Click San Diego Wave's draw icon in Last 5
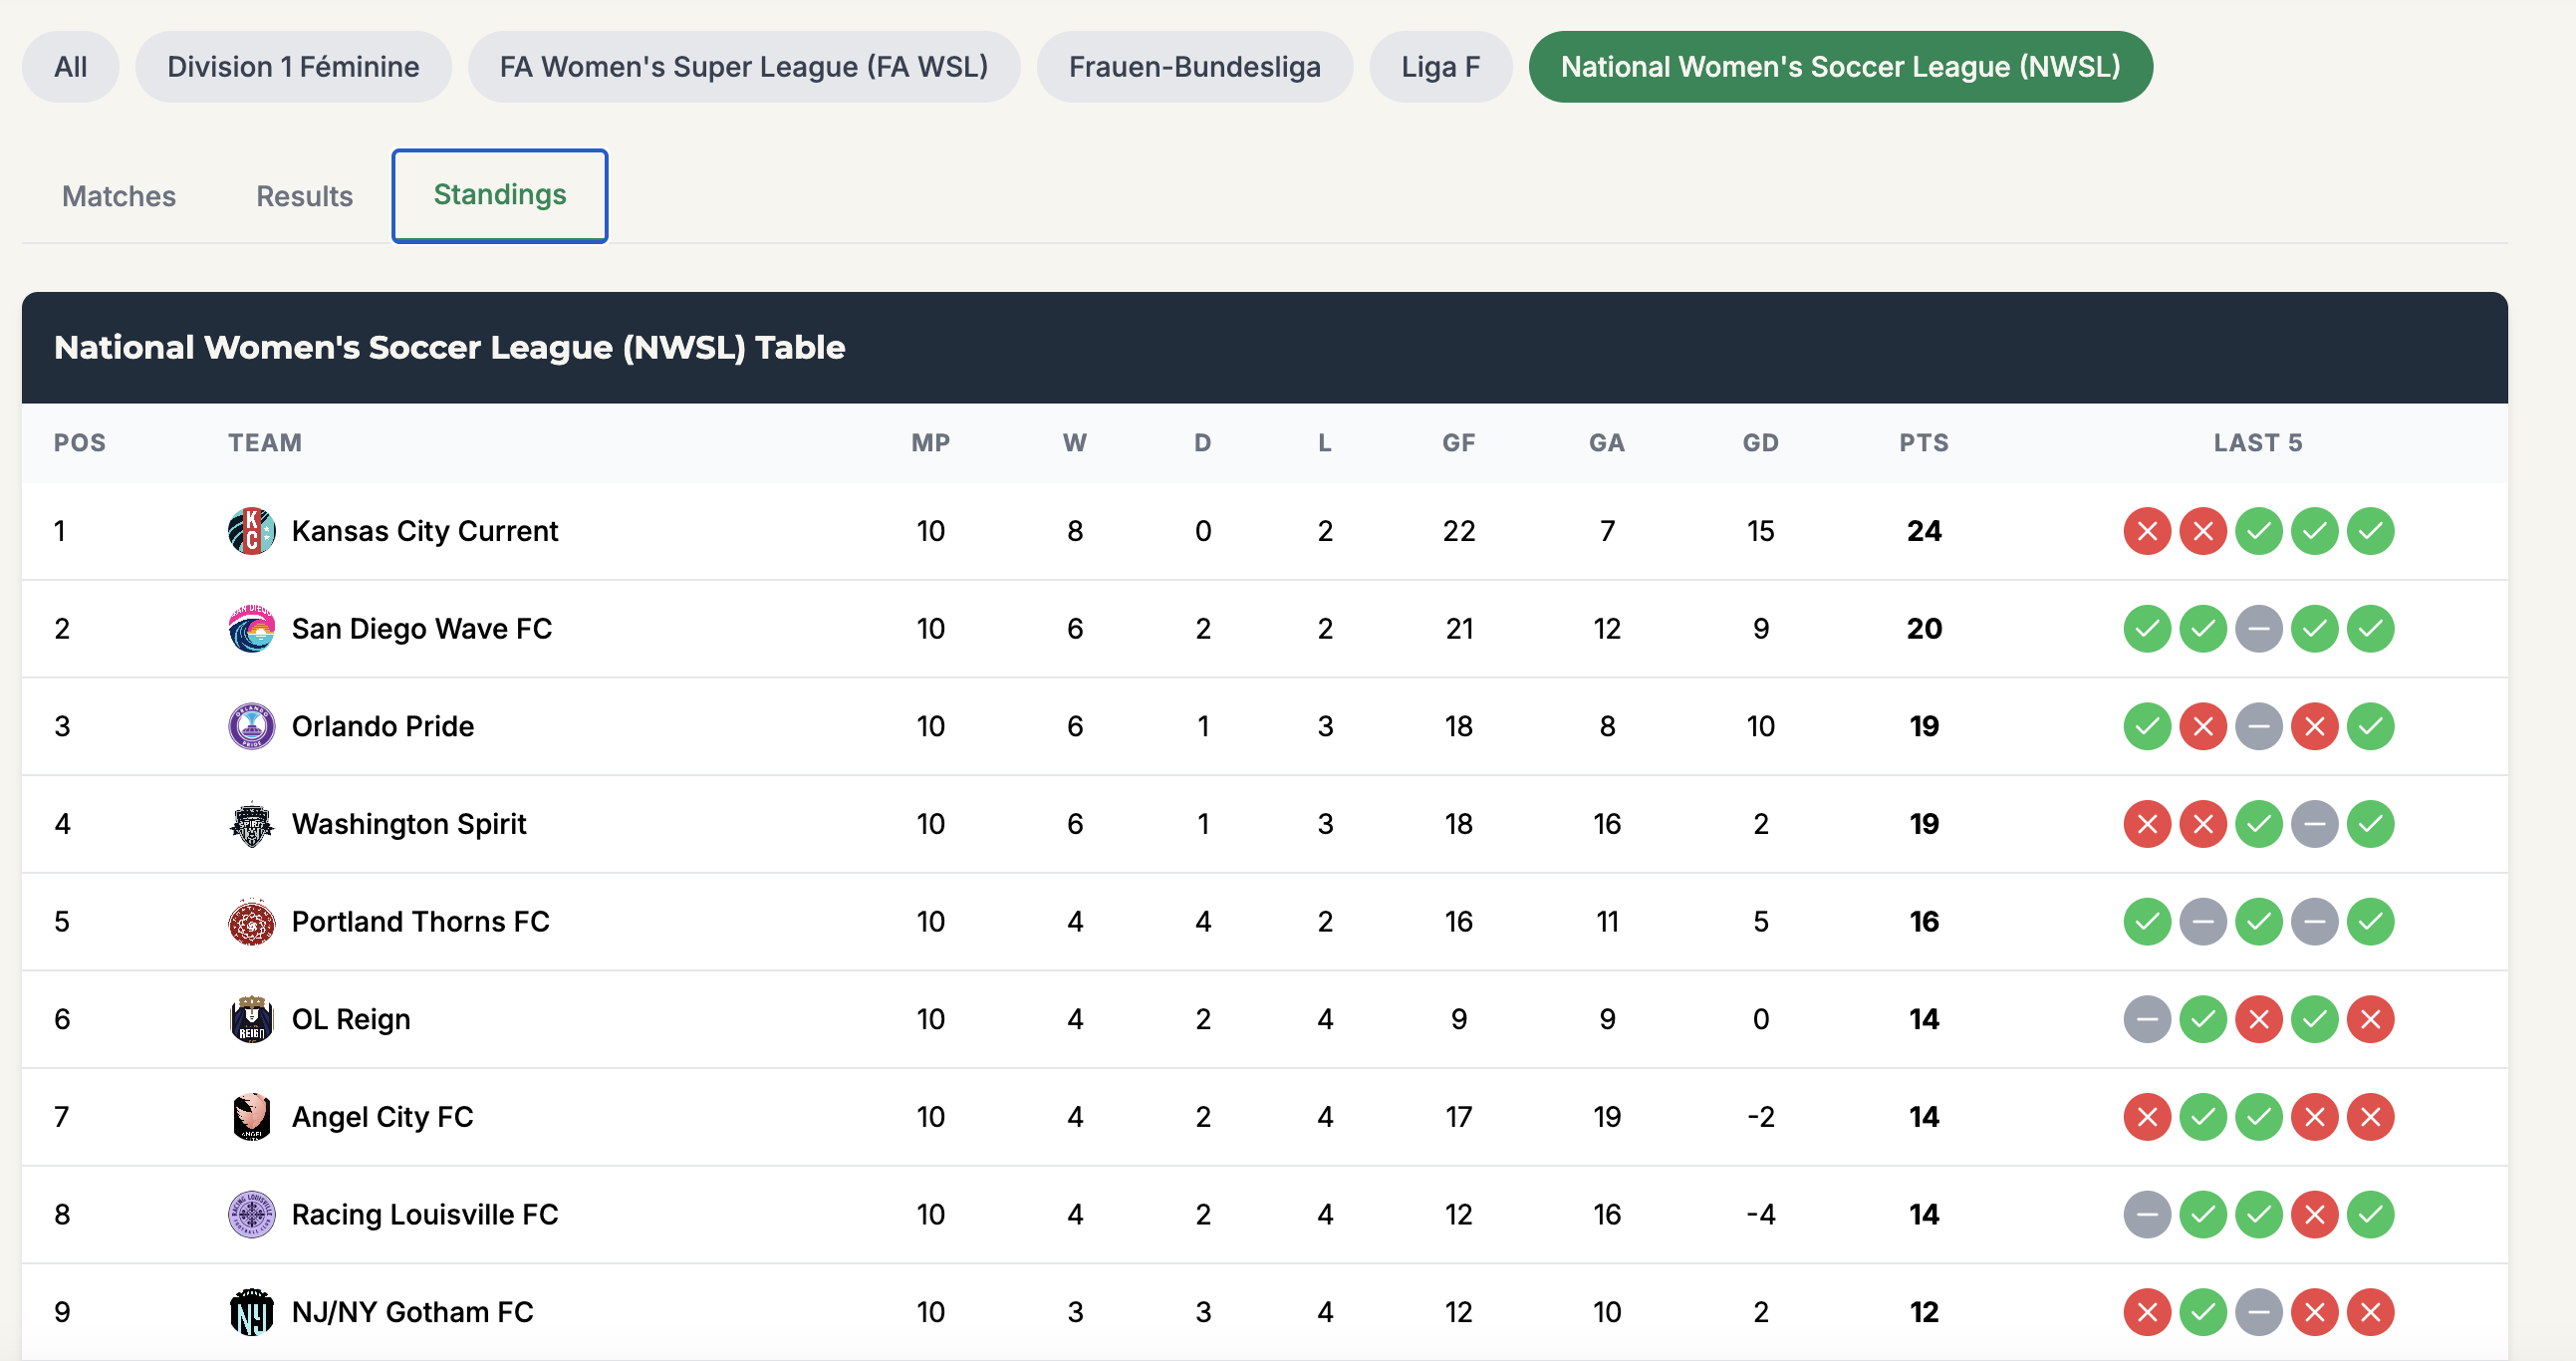The width and height of the screenshot is (2576, 1361). point(2259,629)
